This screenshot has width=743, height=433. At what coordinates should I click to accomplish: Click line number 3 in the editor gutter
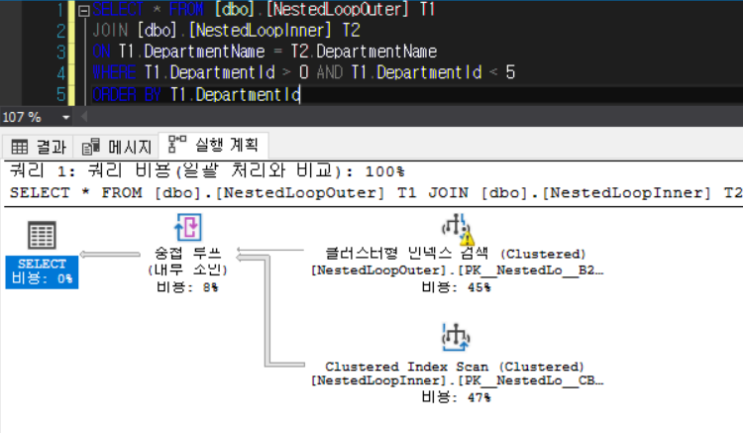pyautogui.click(x=61, y=51)
